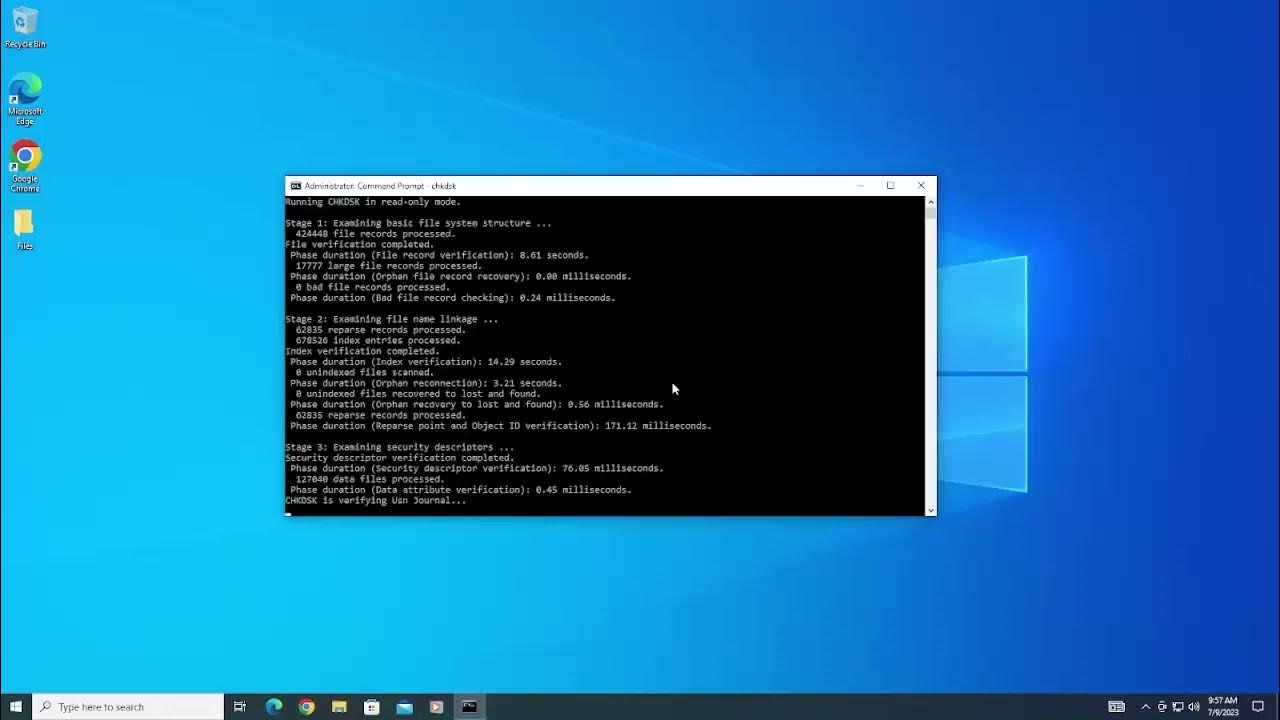Screen dimensions: 1280x720
Task: Click the '127040 data files processed.' line
Action: point(370,479)
